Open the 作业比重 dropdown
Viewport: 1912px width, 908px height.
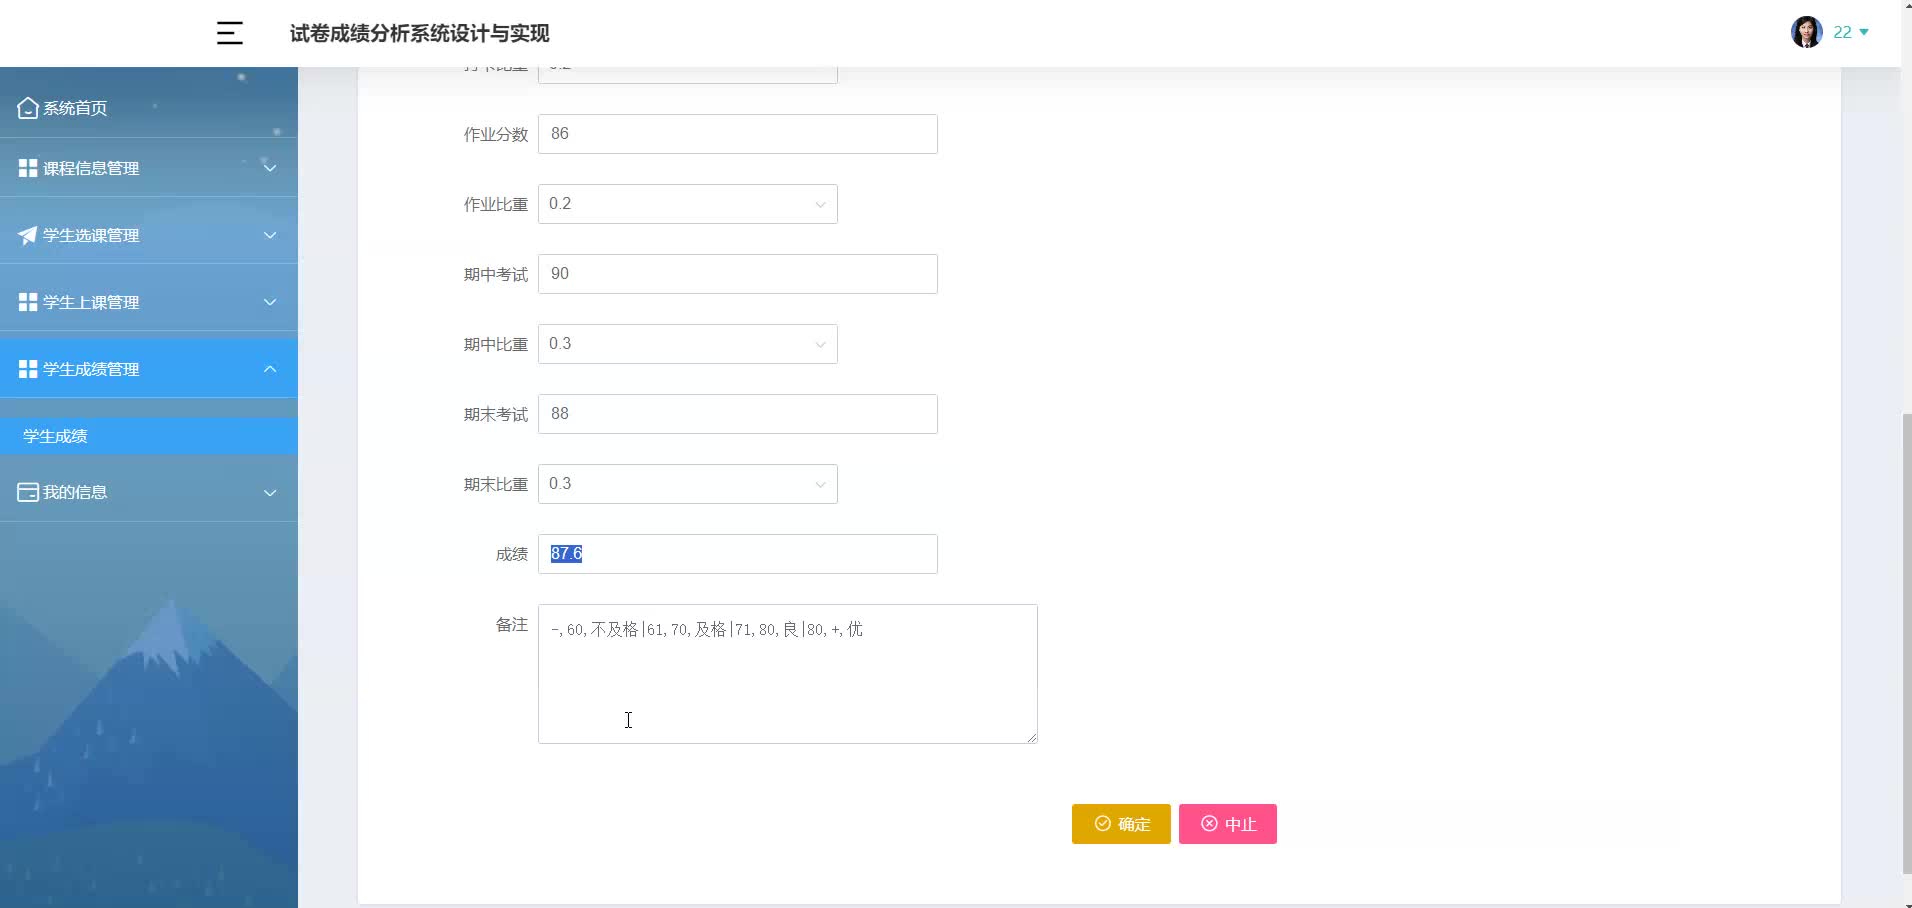[x=688, y=204]
